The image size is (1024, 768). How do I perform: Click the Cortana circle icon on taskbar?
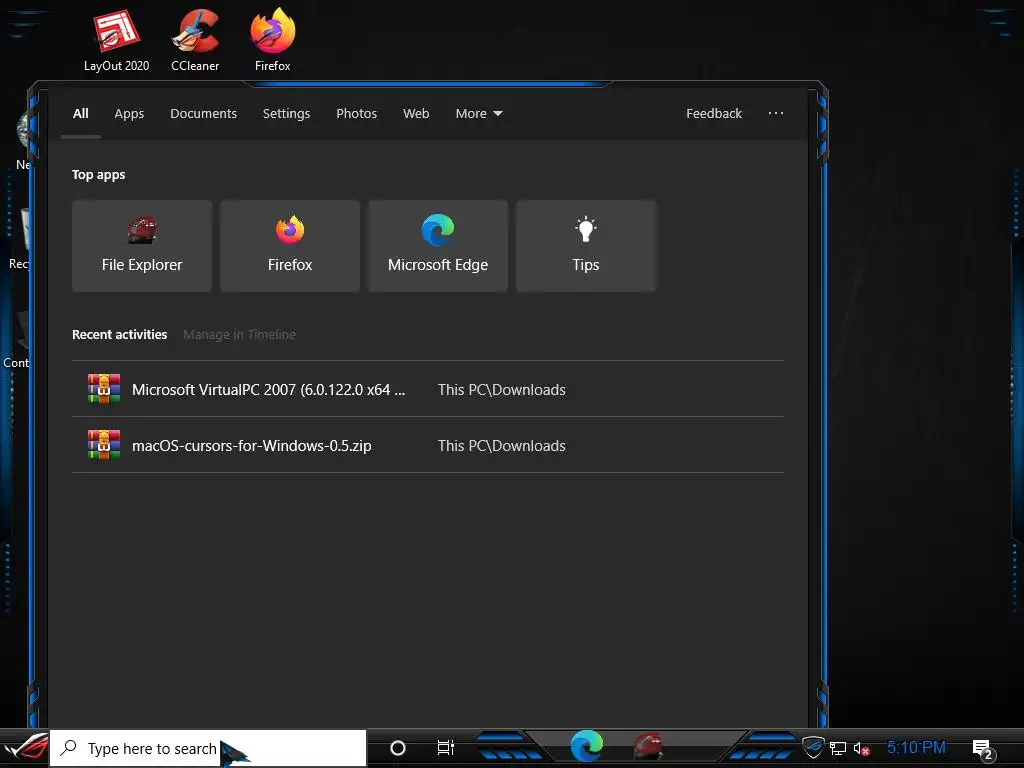coord(397,748)
